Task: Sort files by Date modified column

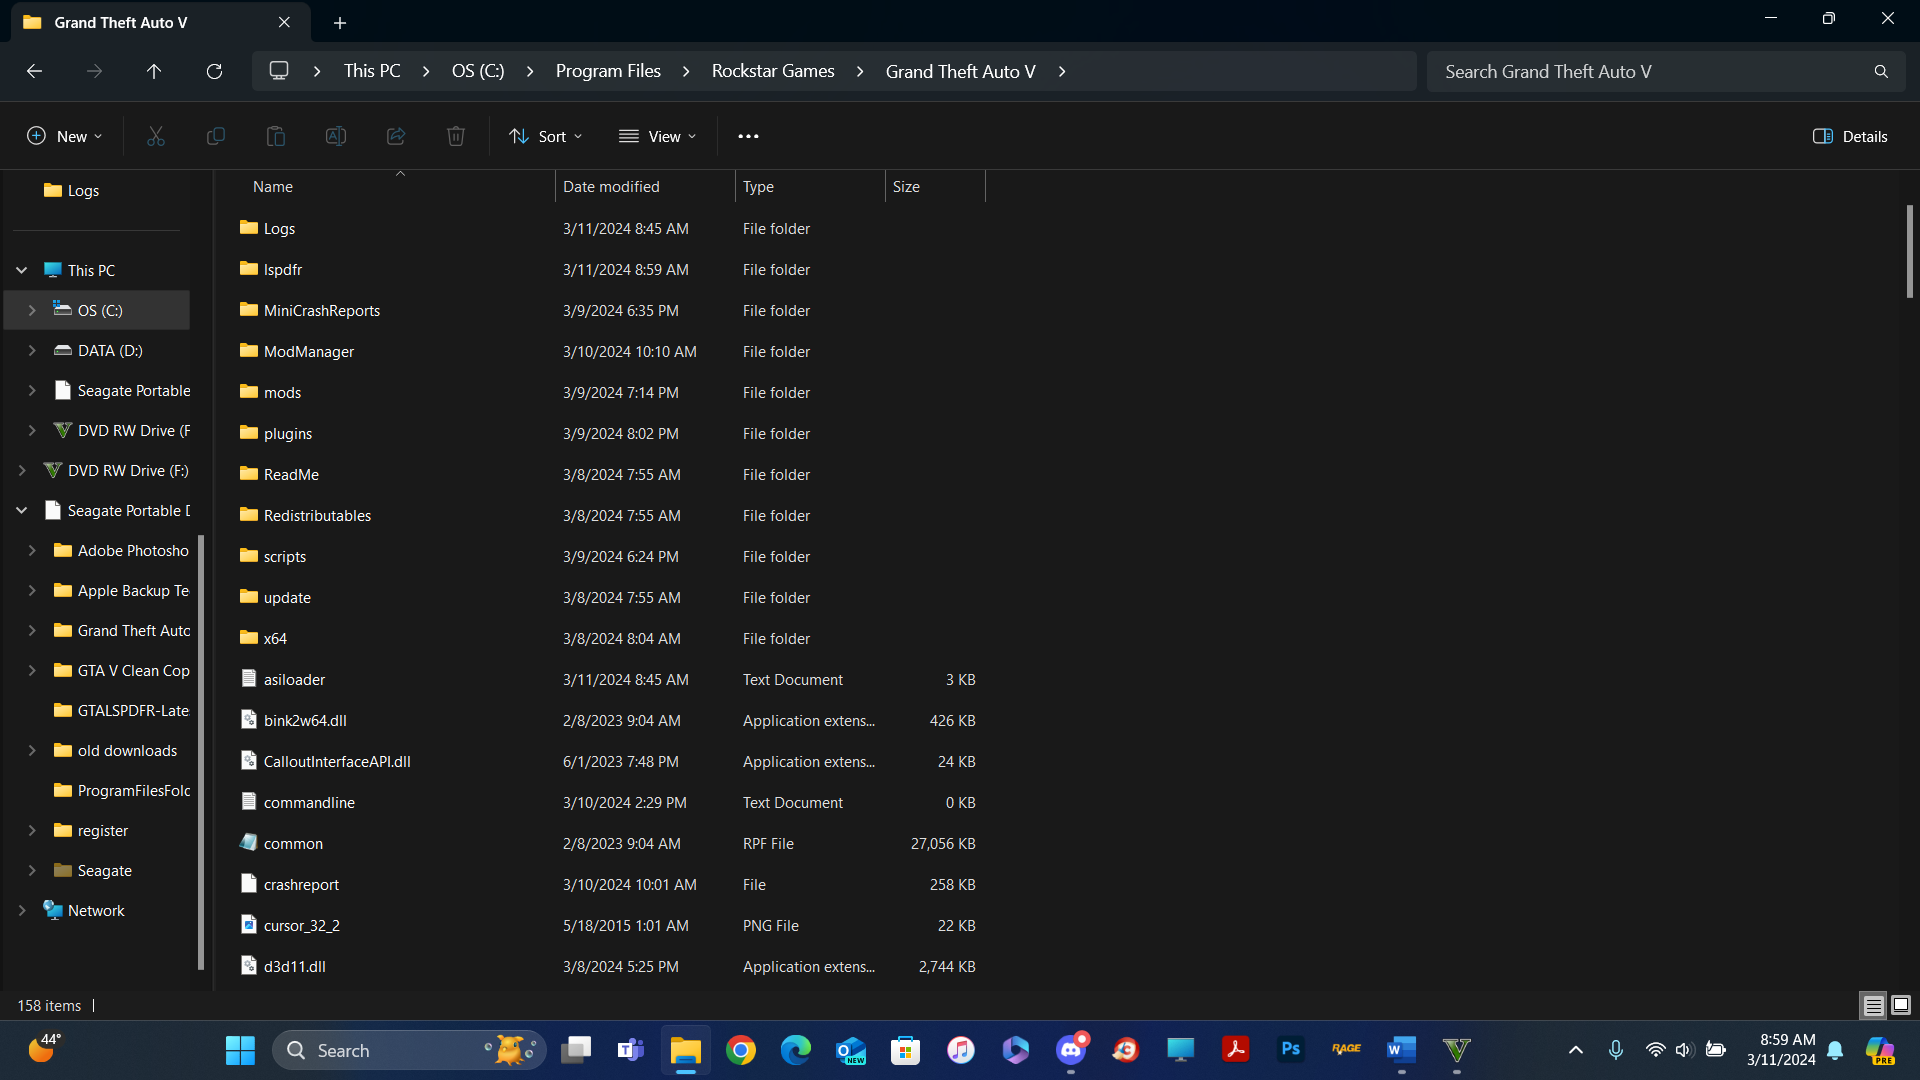Action: click(x=611, y=187)
